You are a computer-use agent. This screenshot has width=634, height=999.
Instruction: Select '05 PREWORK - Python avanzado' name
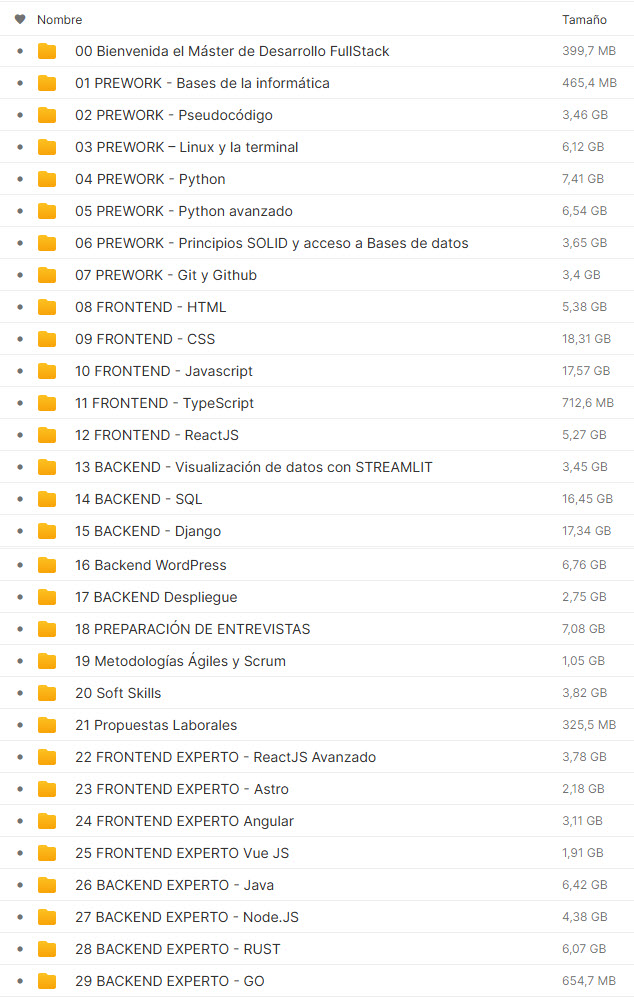[x=184, y=211]
